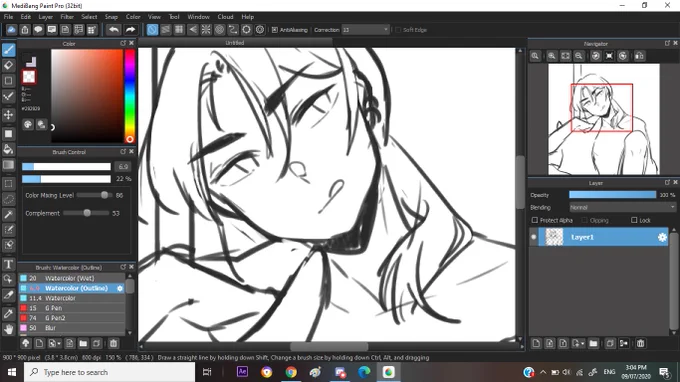680x382 pixels.
Task: Click Zoom Out in Navigator
Action: [579, 56]
